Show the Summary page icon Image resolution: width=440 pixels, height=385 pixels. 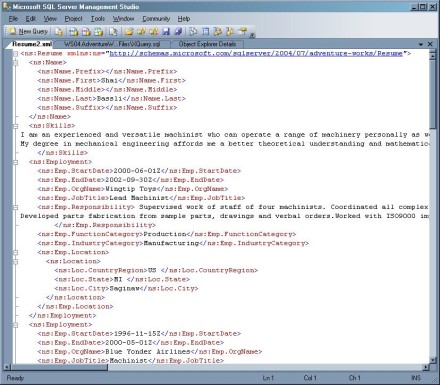[205, 32]
